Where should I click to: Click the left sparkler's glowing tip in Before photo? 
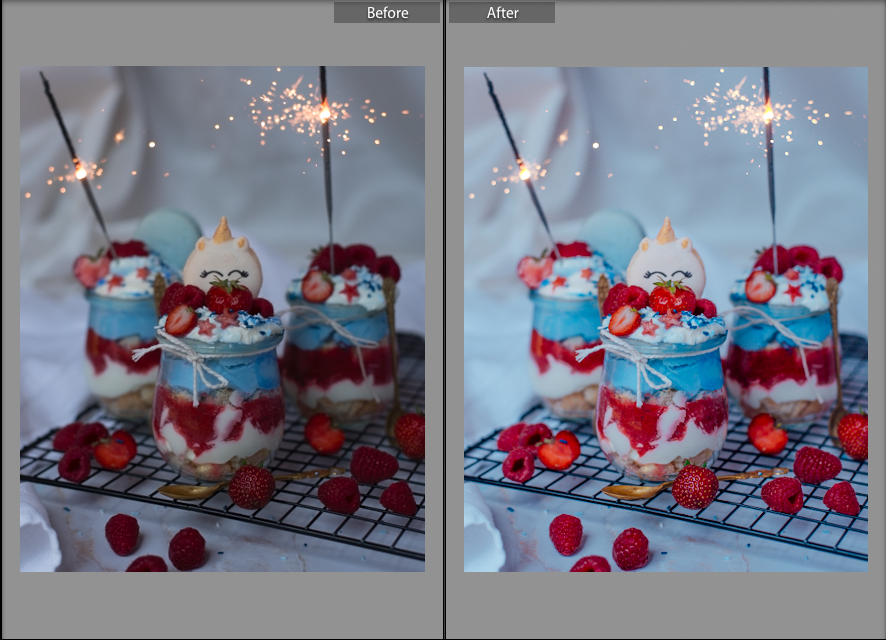[x=80, y=172]
